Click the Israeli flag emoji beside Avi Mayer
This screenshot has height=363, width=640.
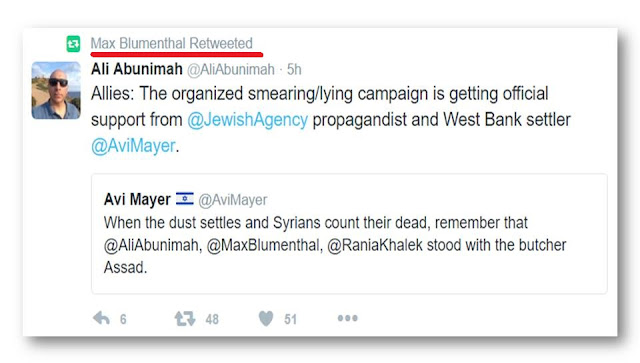(x=184, y=199)
